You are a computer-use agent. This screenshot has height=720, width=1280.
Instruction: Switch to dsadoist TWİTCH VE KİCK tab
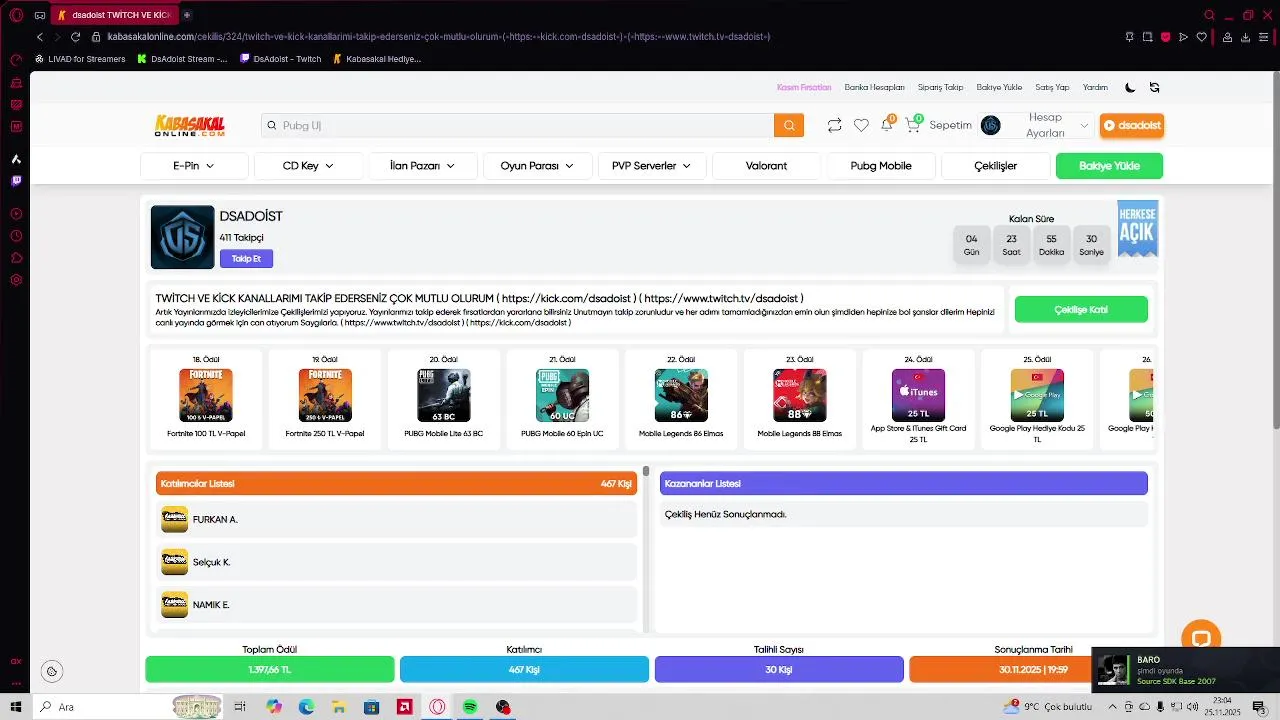click(114, 15)
